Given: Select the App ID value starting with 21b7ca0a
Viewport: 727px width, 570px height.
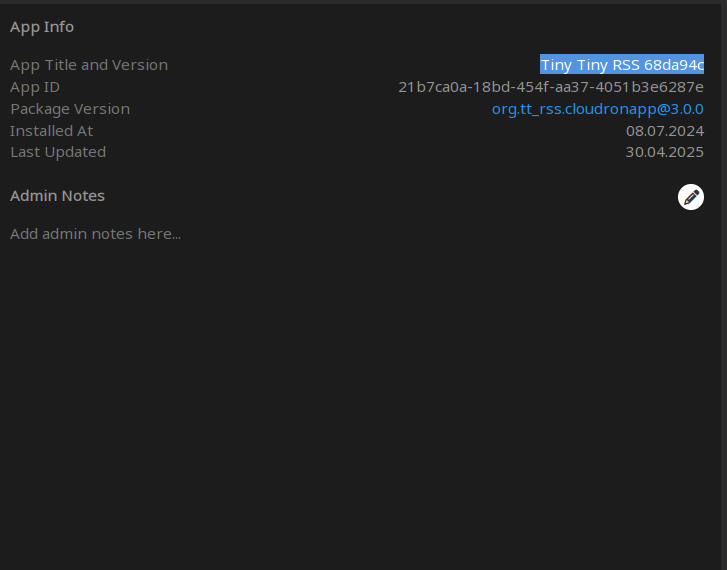Looking at the screenshot, I should pyautogui.click(x=550, y=87).
